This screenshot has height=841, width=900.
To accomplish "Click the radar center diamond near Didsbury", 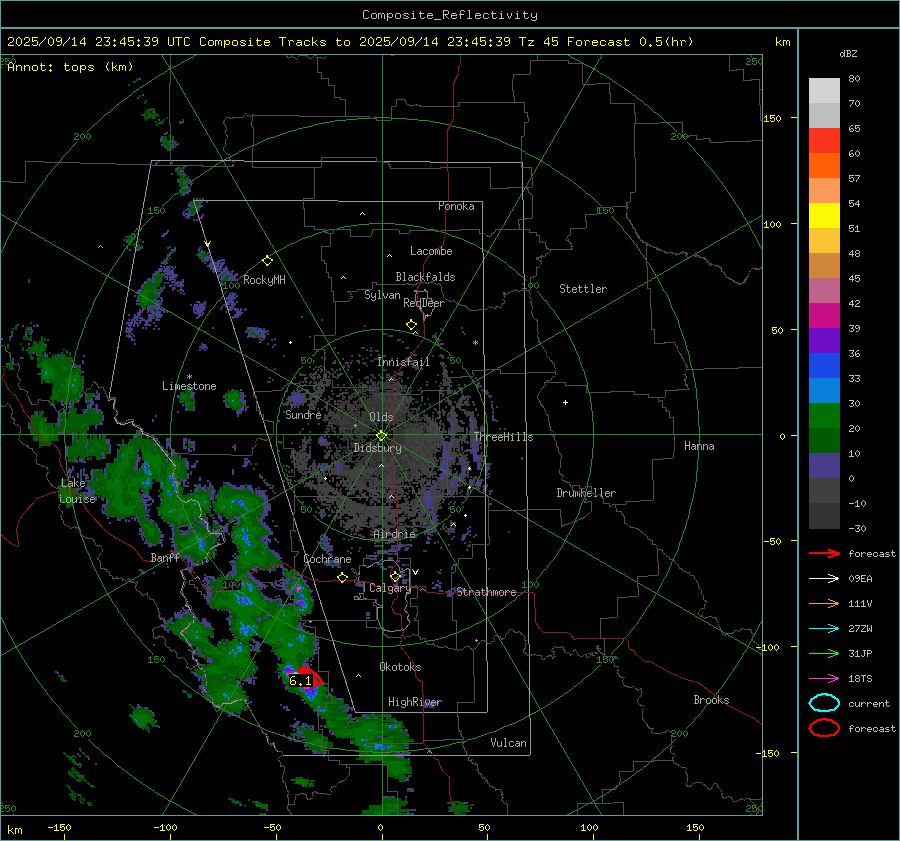I will (x=382, y=435).
